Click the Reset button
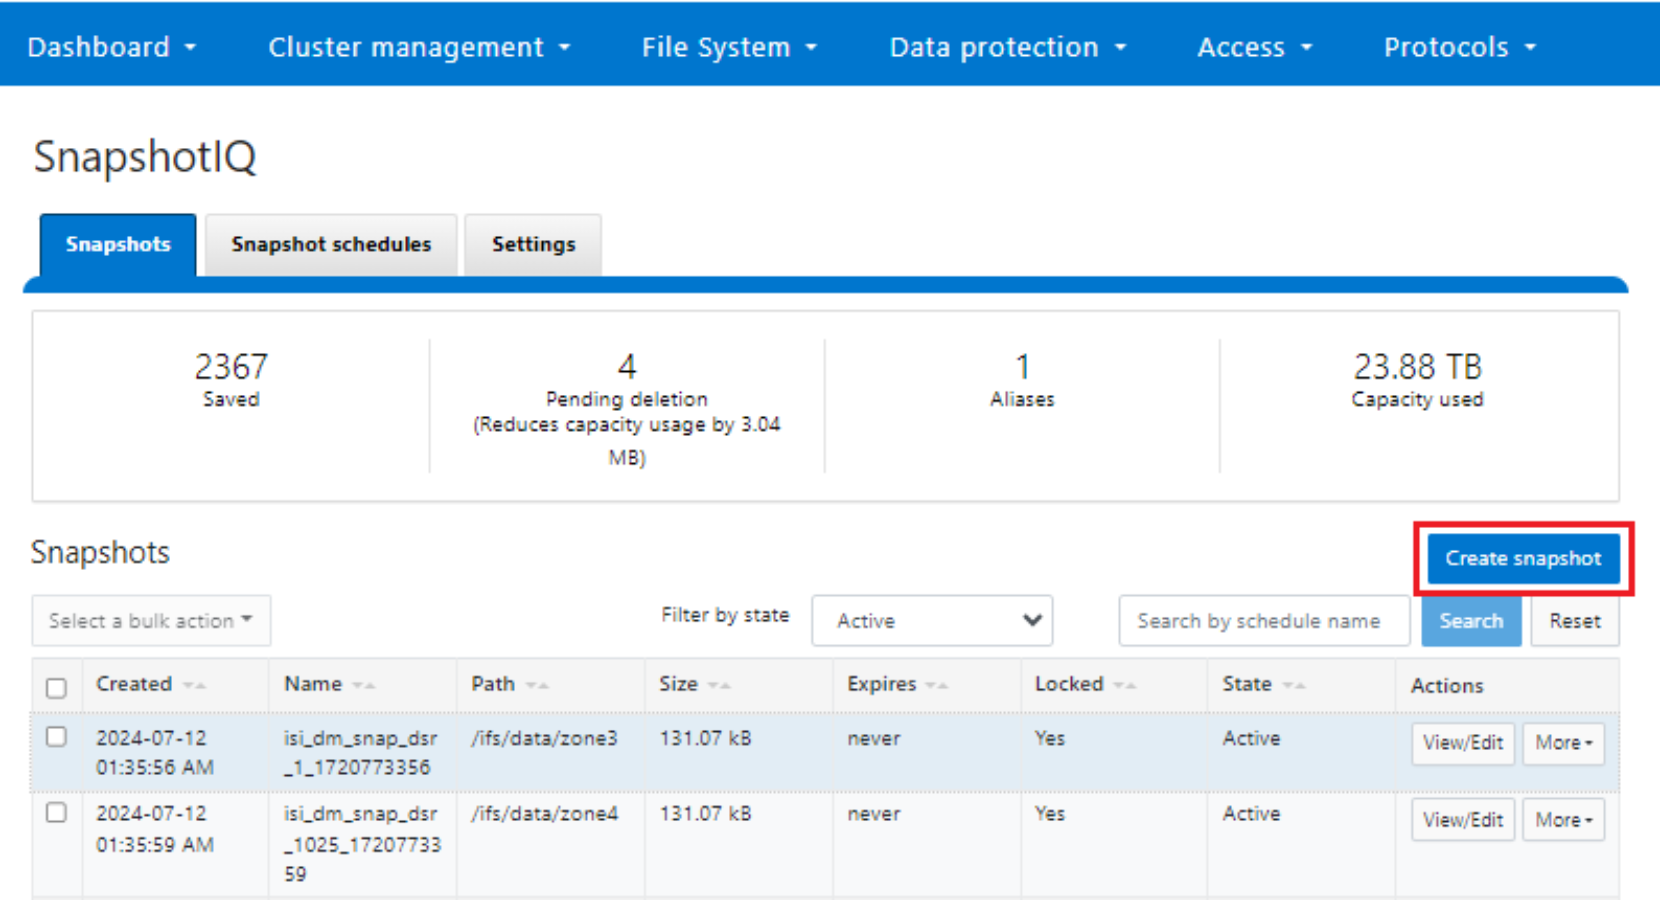 1575,621
